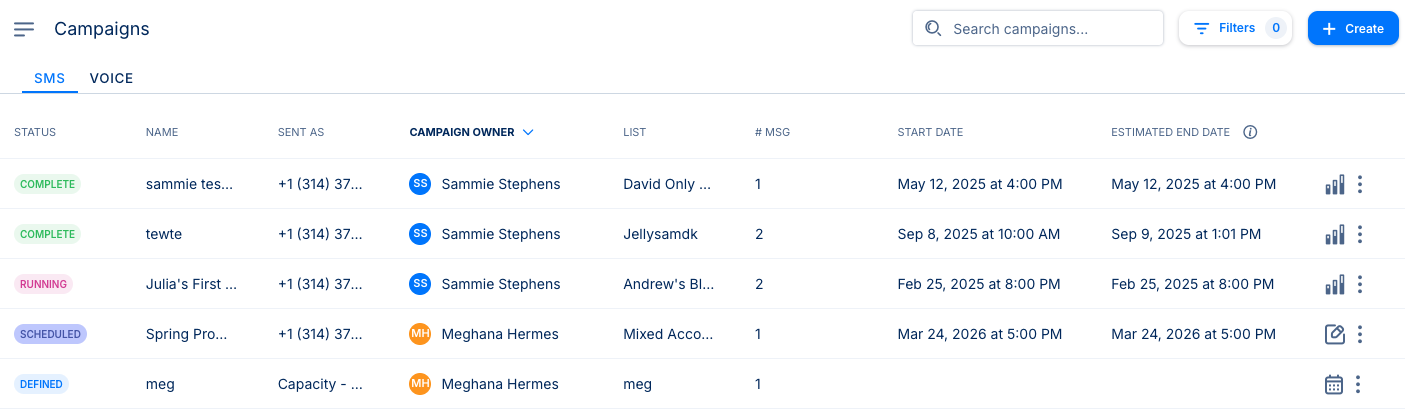Select Meghana Hermes avatar on meg row
The image size is (1405, 410).
point(420,384)
